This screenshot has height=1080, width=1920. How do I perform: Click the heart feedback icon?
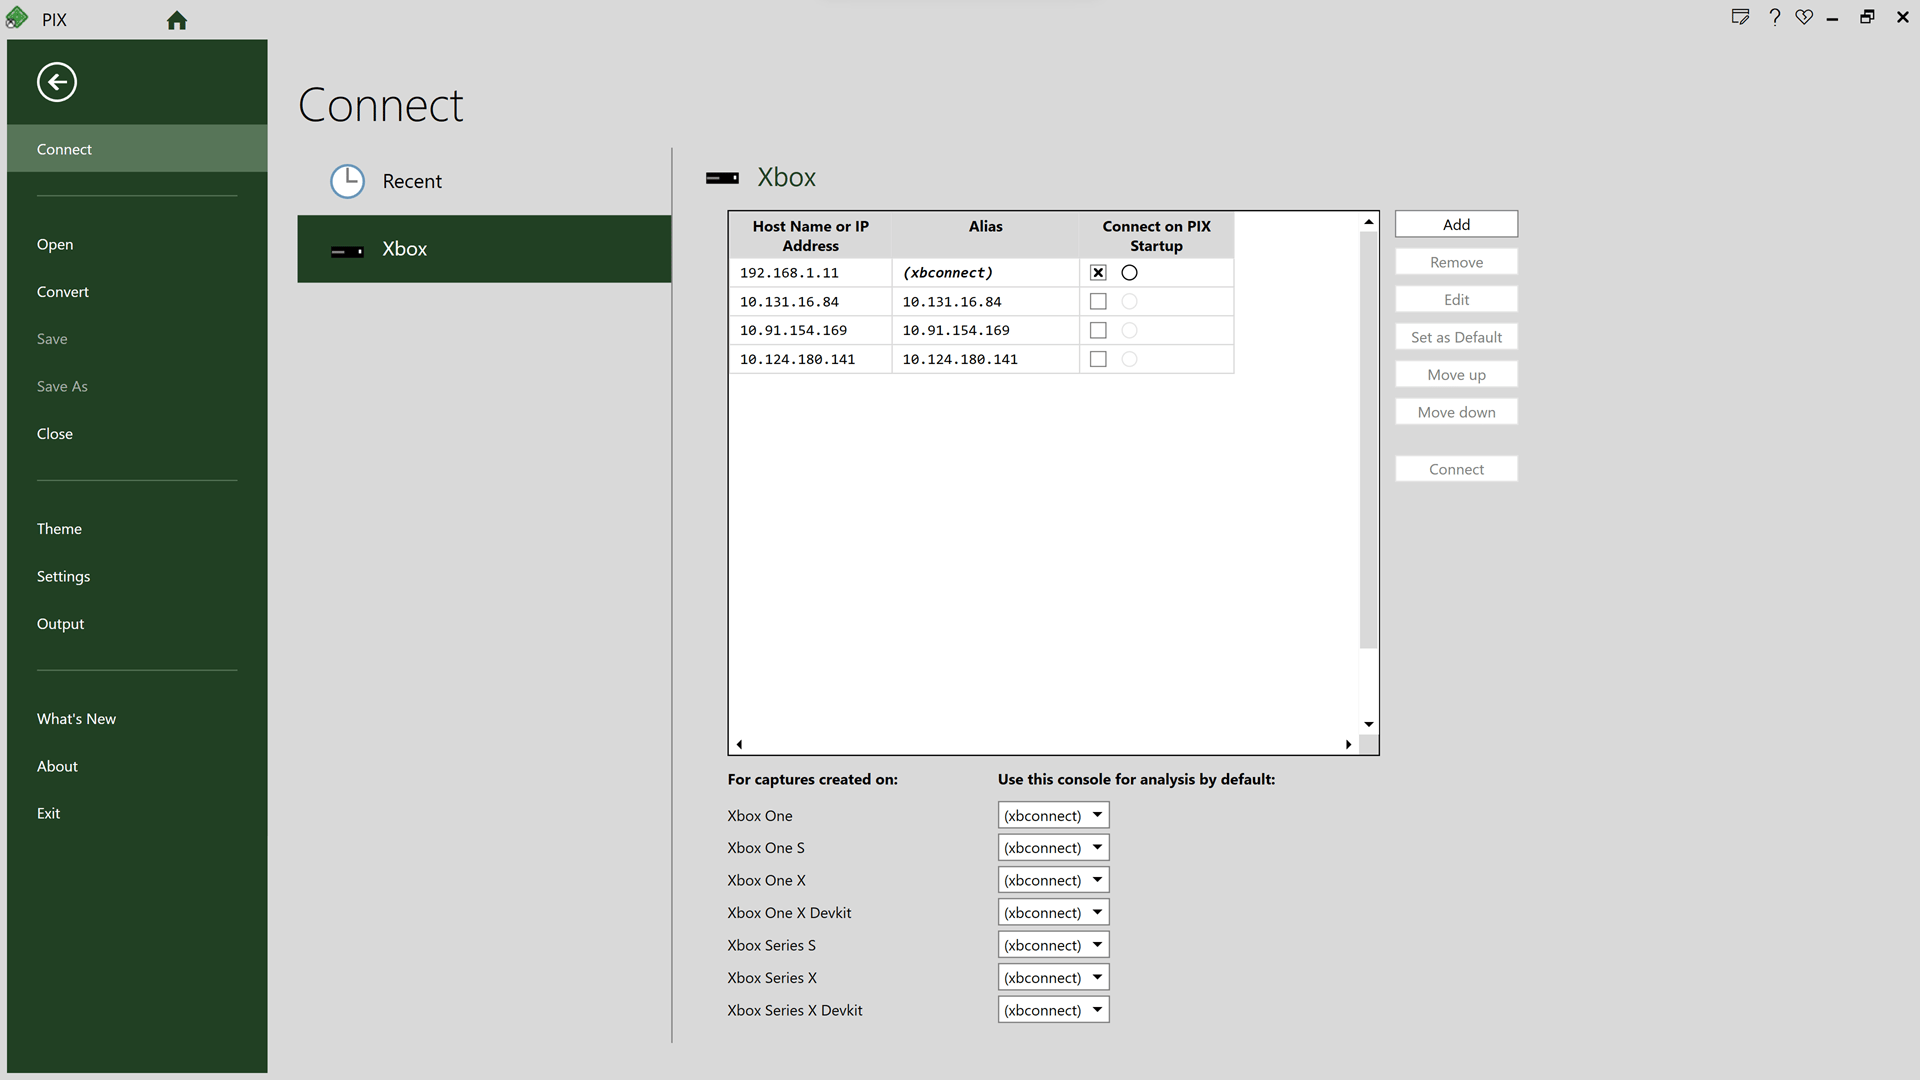point(1804,17)
